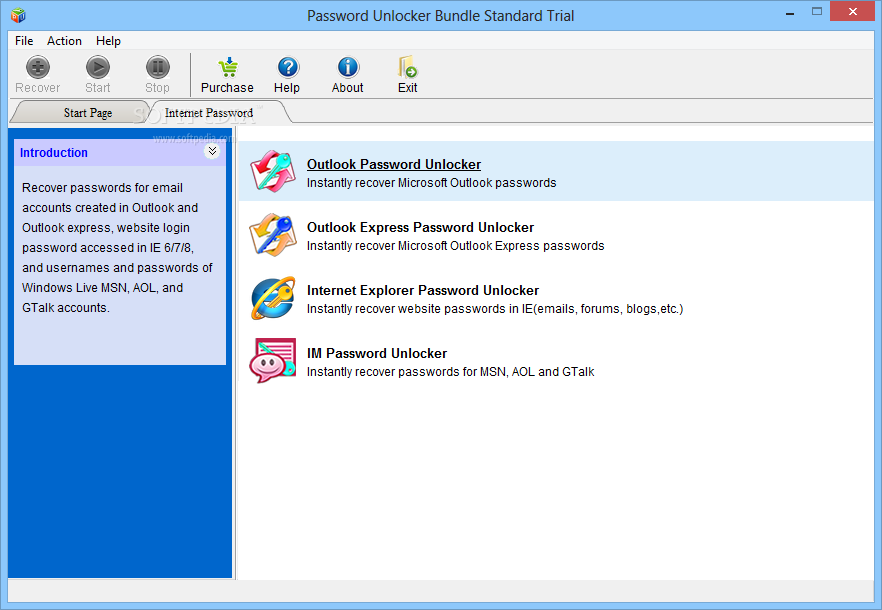Minimize the Password Unlocker Bundle window
This screenshot has height=610, width=882.
(790, 12)
